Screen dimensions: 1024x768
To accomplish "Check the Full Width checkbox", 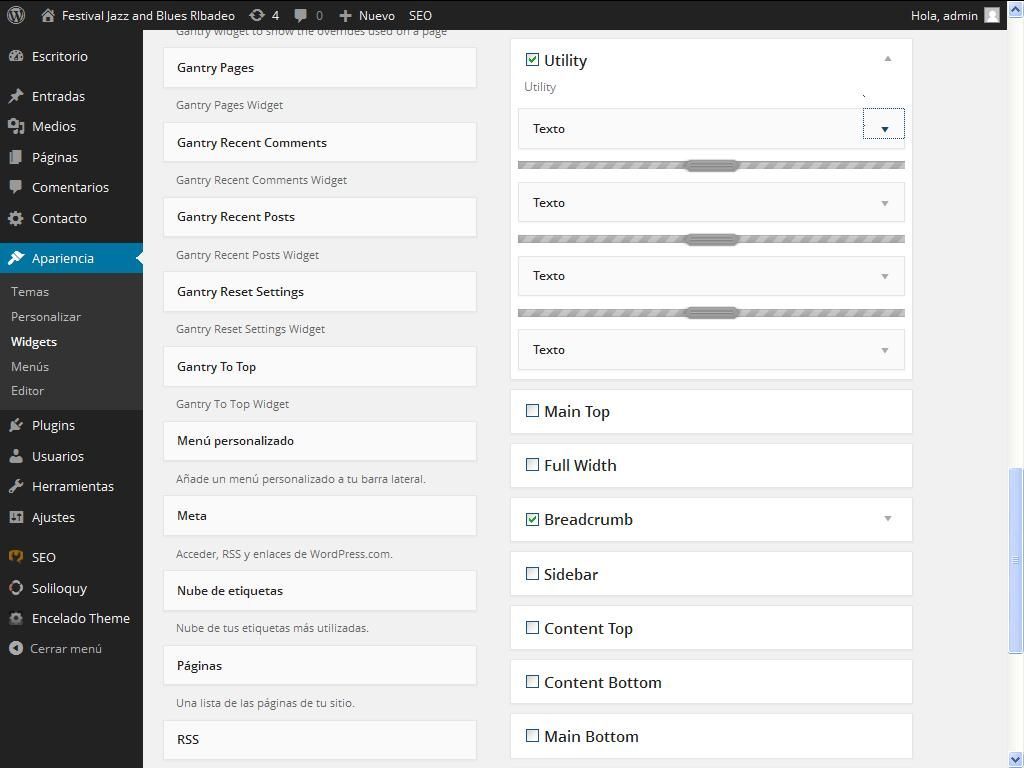I will (x=532, y=465).
